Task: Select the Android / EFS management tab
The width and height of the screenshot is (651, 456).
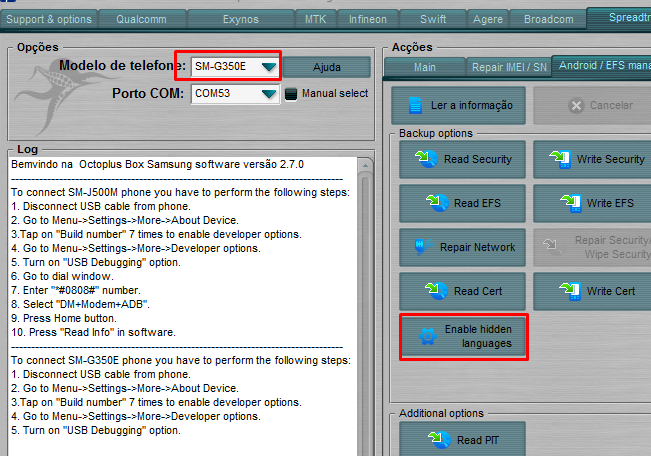Action: pyautogui.click(x=602, y=66)
